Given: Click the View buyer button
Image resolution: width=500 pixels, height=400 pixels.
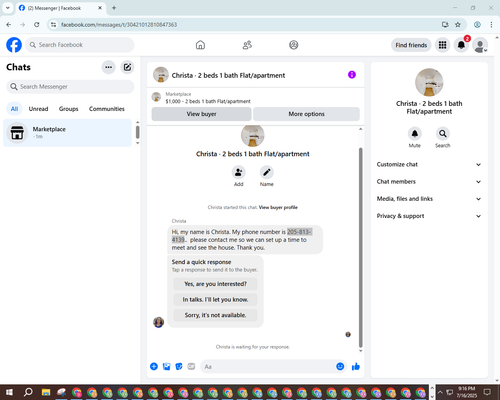Looking at the screenshot, I should click(x=201, y=114).
